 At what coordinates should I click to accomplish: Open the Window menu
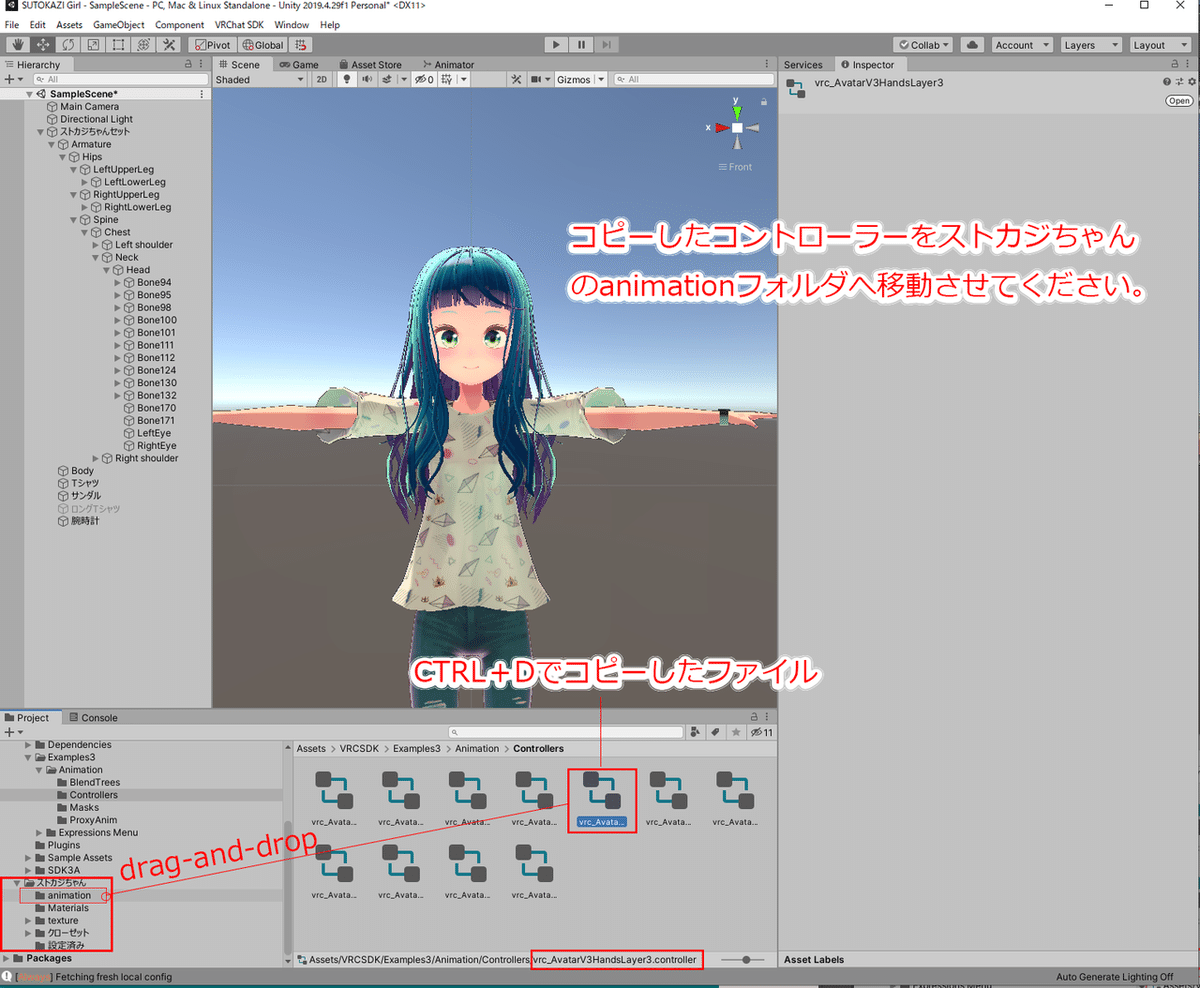coord(291,24)
